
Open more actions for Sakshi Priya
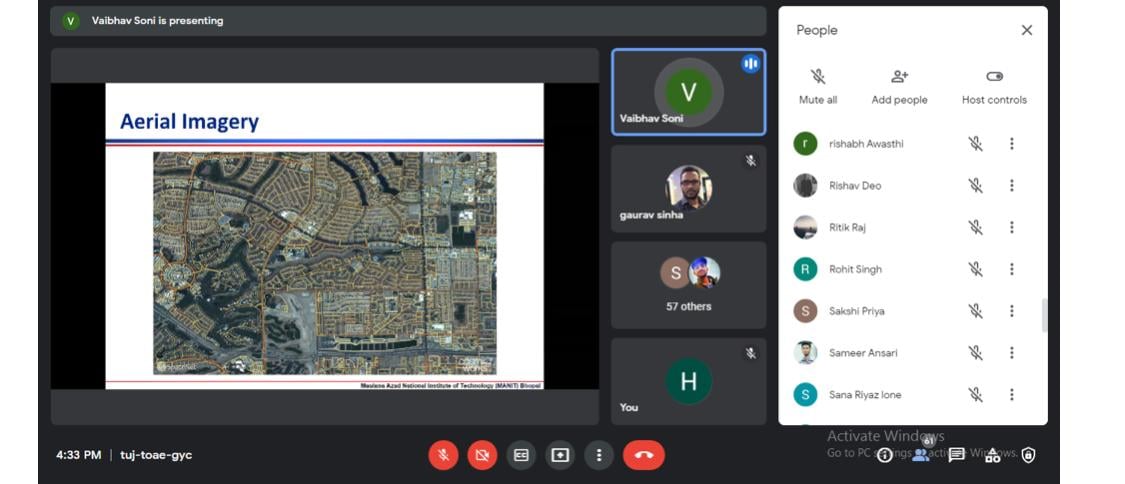(1012, 311)
